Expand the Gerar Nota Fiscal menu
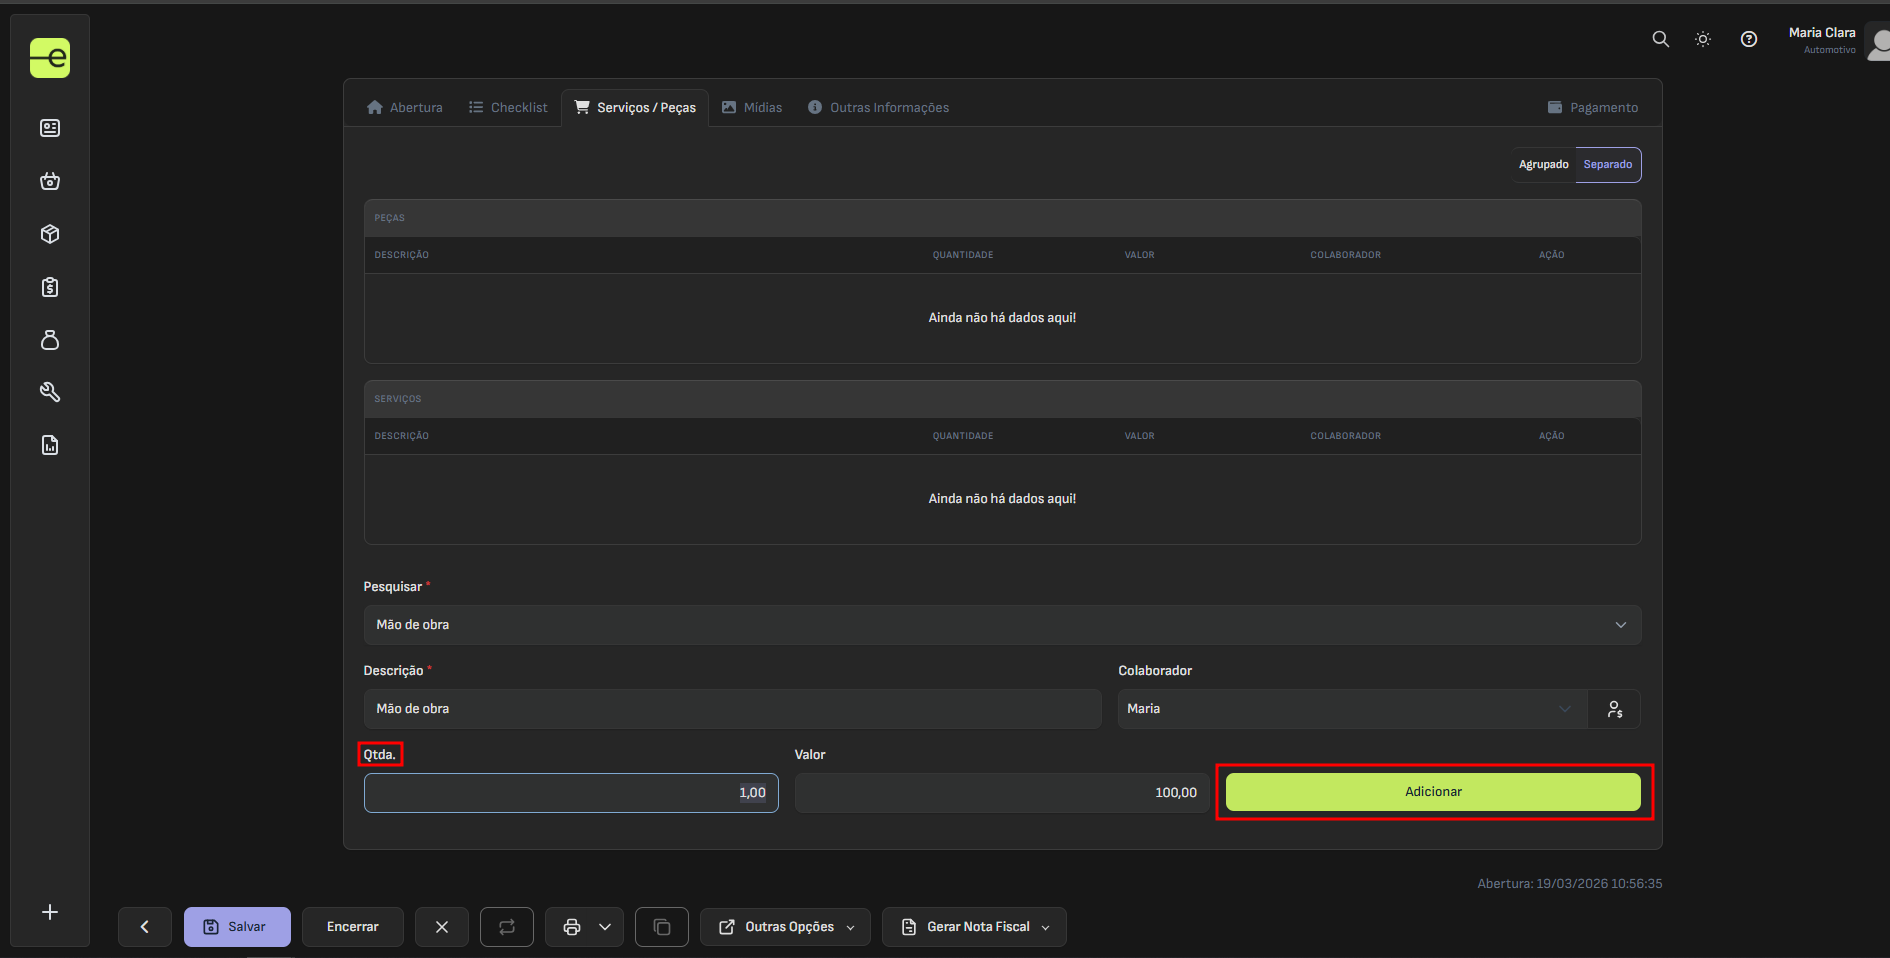Screen dimensions: 1890x958 point(975,927)
